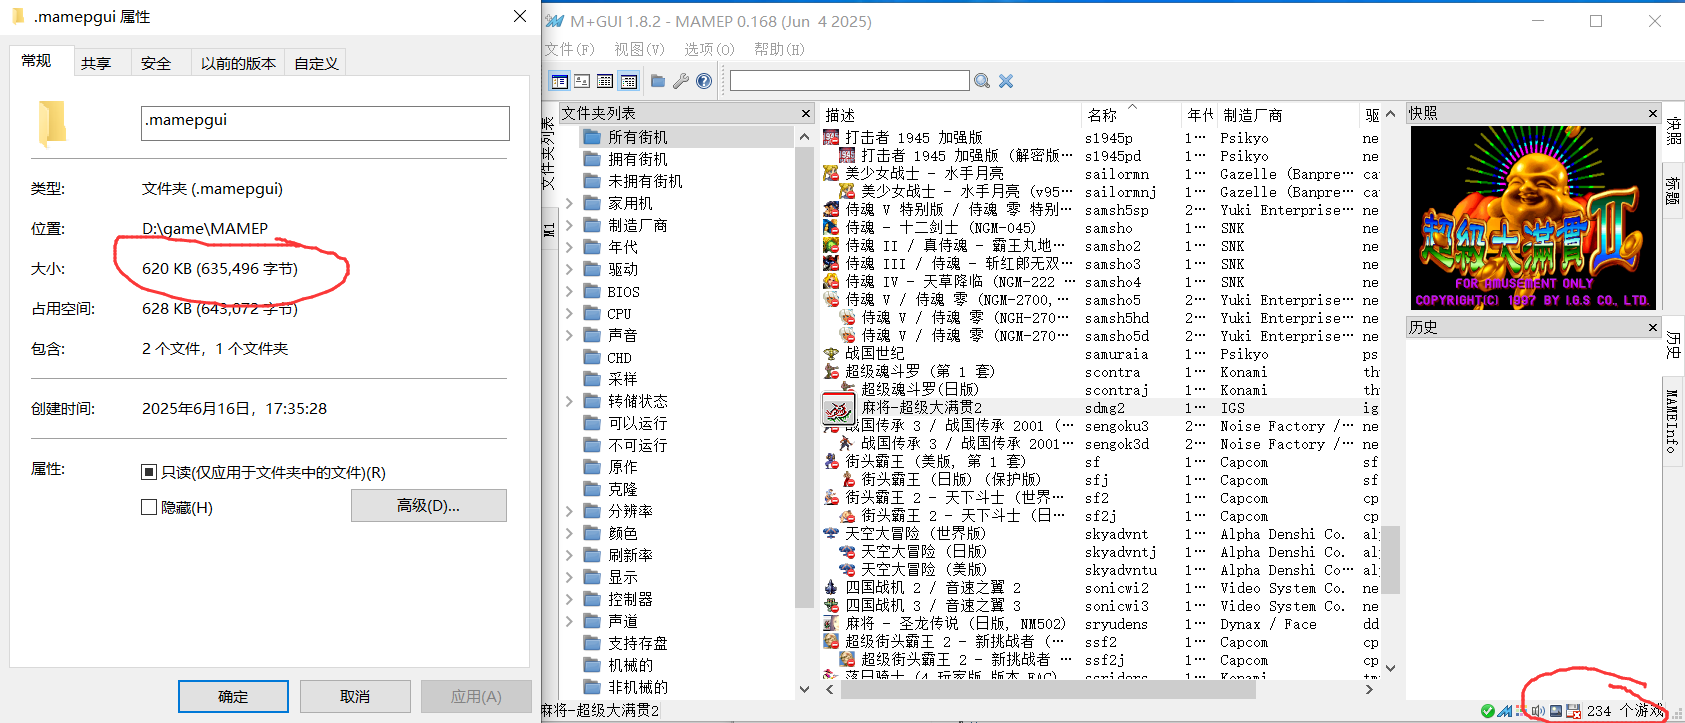Close the 历史 panel
The image size is (1685, 723).
point(1653,327)
